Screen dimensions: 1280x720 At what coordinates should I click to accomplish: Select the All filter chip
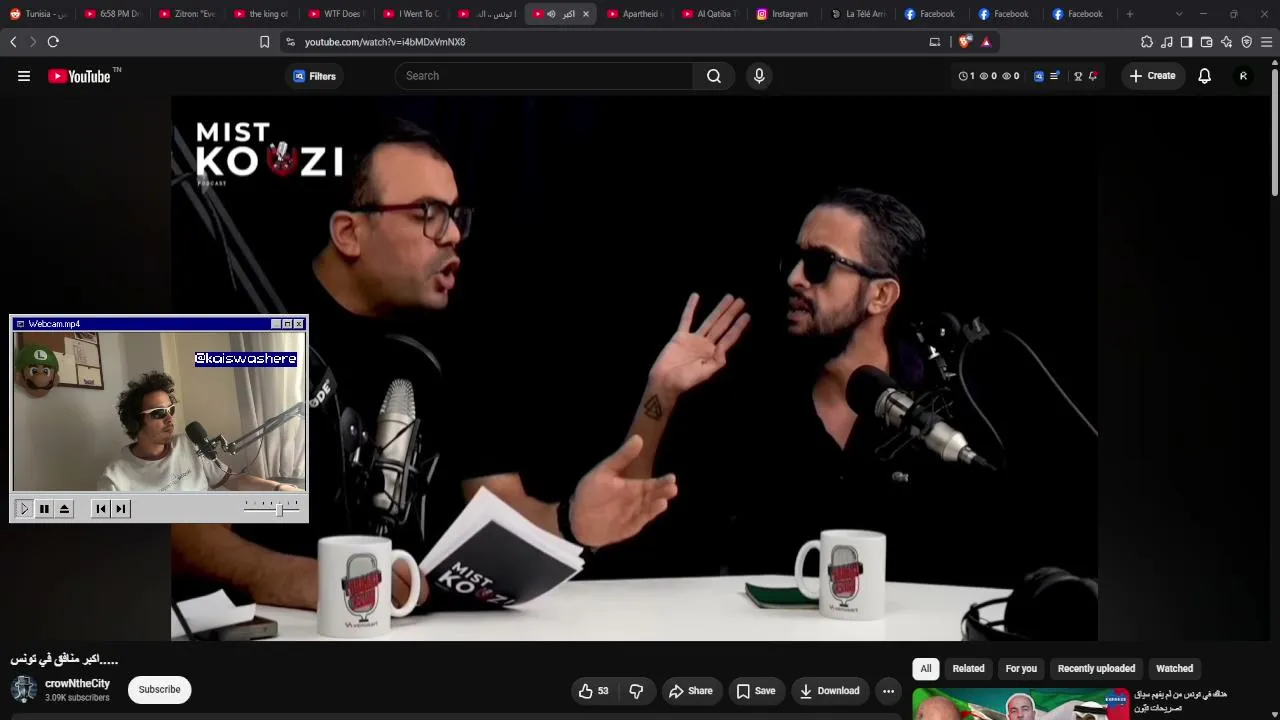click(926, 669)
